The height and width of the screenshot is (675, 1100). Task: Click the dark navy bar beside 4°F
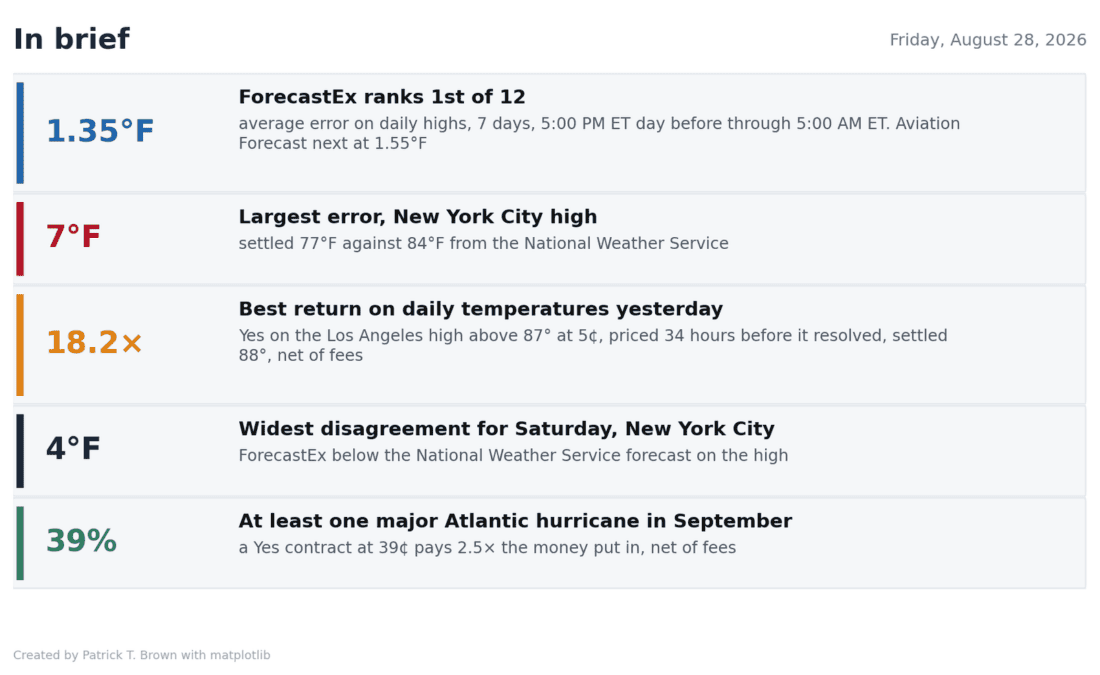20,450
